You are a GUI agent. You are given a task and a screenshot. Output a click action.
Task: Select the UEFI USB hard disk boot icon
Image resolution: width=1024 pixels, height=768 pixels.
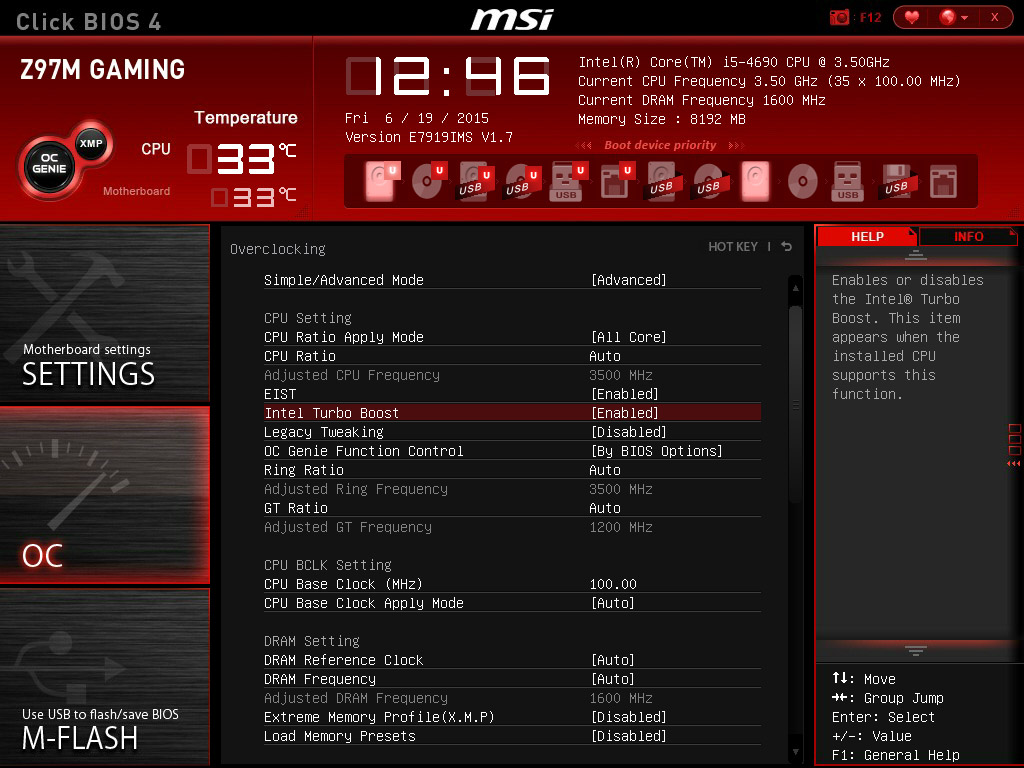[475, 181]
